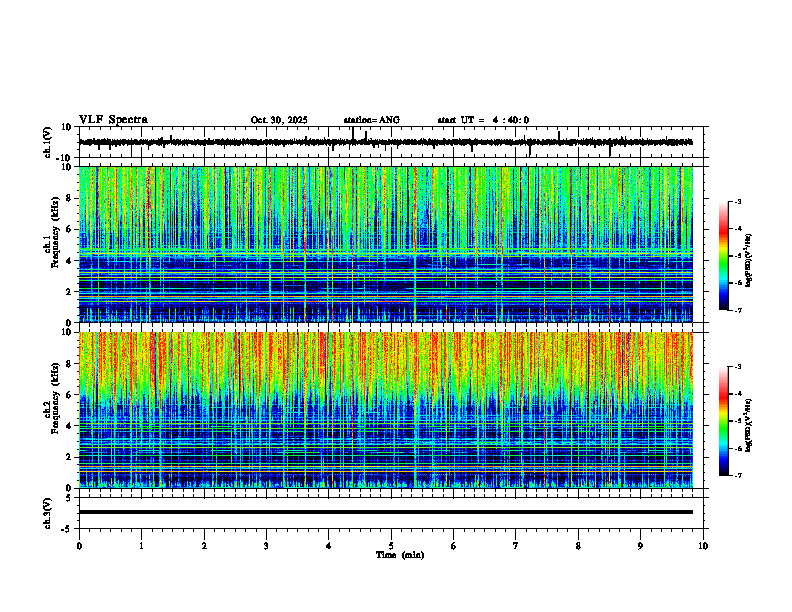Click the "VLF Spectra" title text
Viewport: 792px width, 612px height.
[x=113, y=120]
